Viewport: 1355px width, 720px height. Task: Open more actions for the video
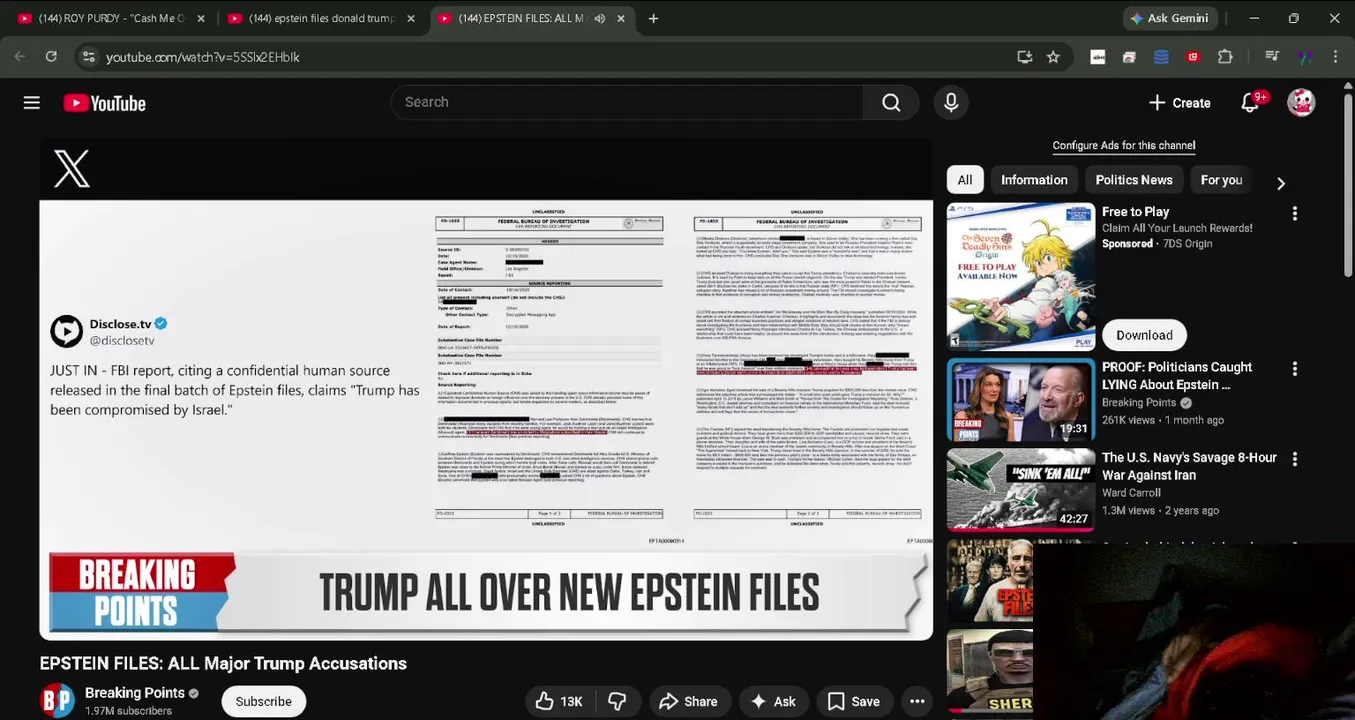tap(917, 701)
